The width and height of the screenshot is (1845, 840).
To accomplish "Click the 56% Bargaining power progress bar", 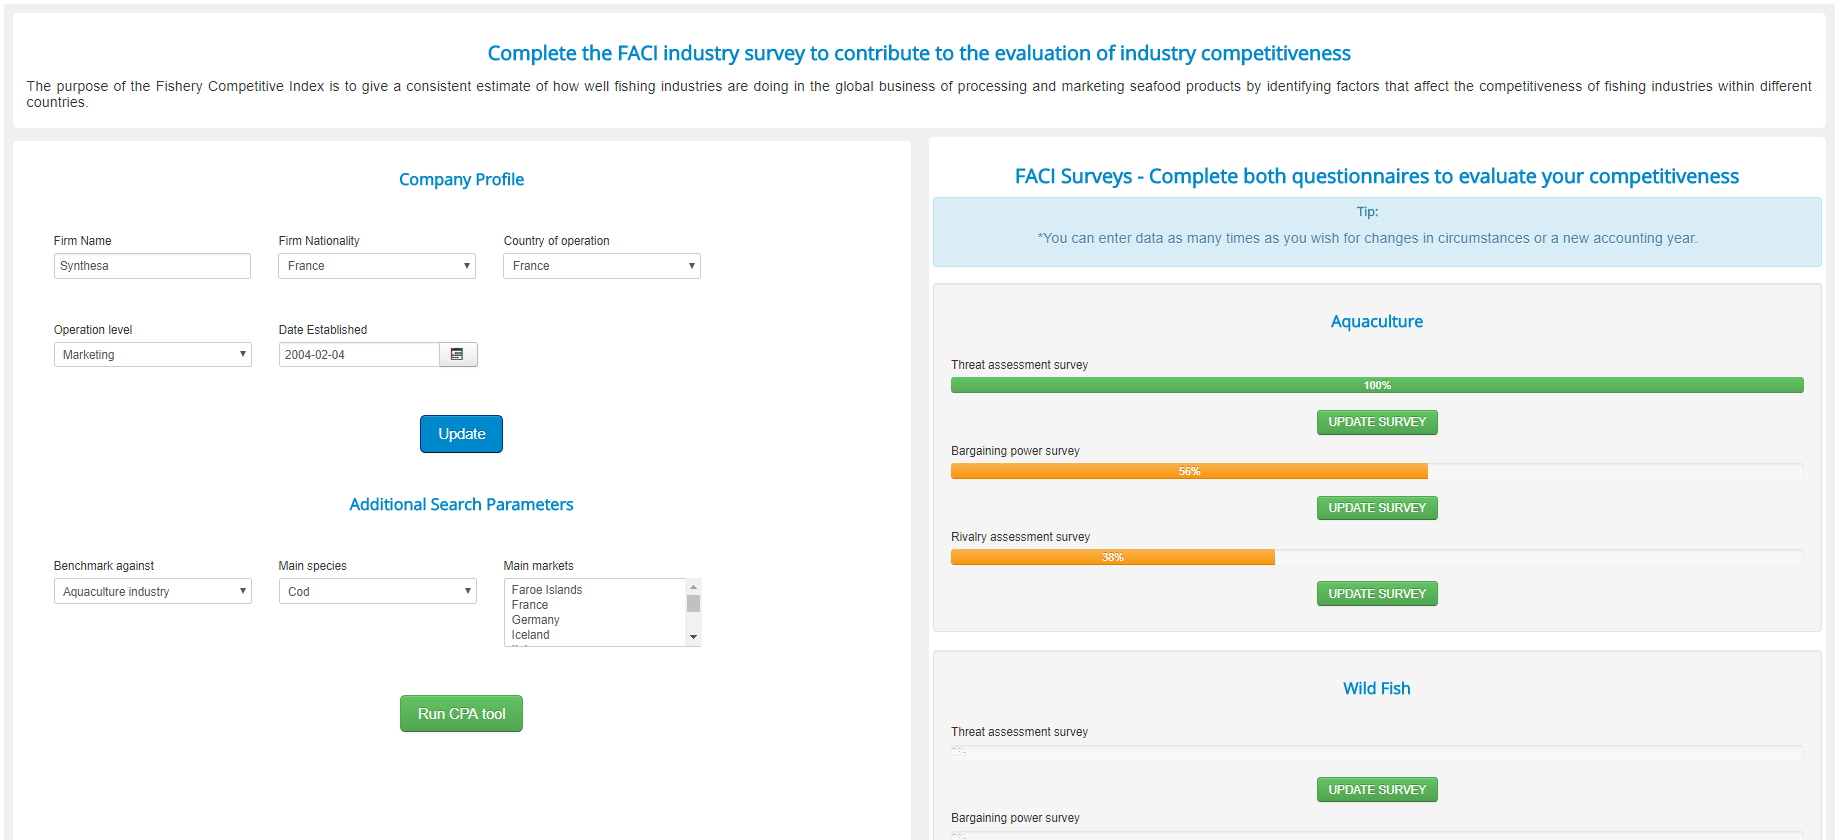I will [1189, 471].
